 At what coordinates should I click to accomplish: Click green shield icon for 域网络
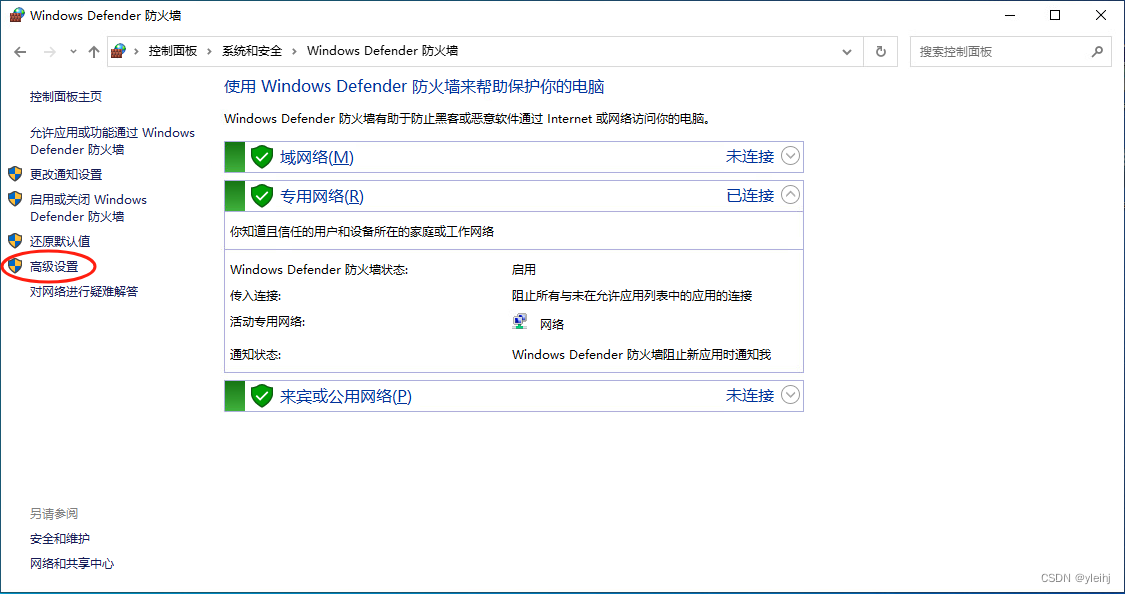[x=262, y=156]
